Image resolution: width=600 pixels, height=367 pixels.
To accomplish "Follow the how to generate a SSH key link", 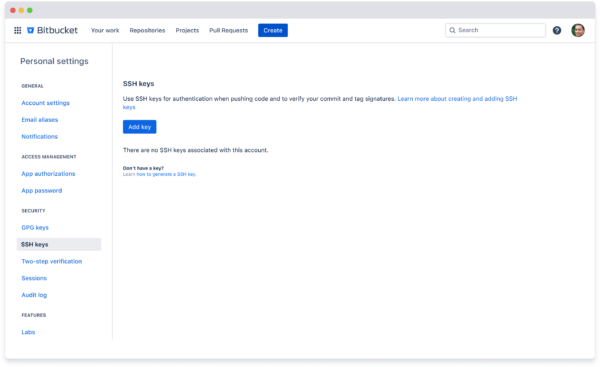I will 166,174.
